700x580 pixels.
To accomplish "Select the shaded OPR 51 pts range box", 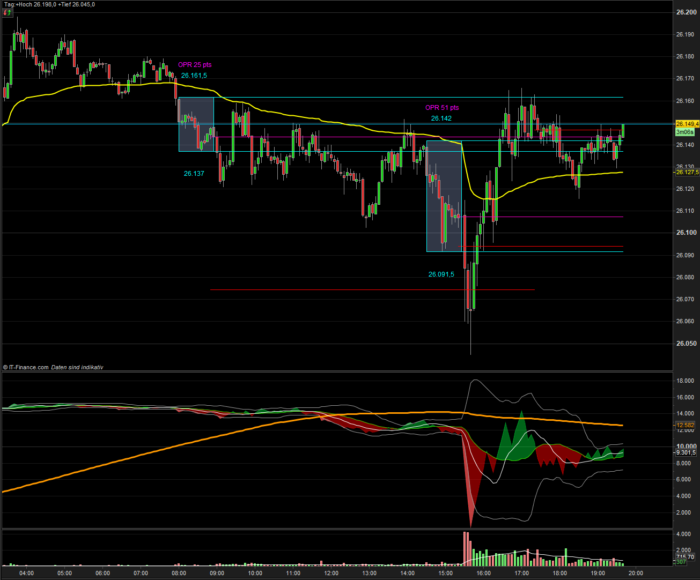I will pyautogui.click(x=444, y=196).
